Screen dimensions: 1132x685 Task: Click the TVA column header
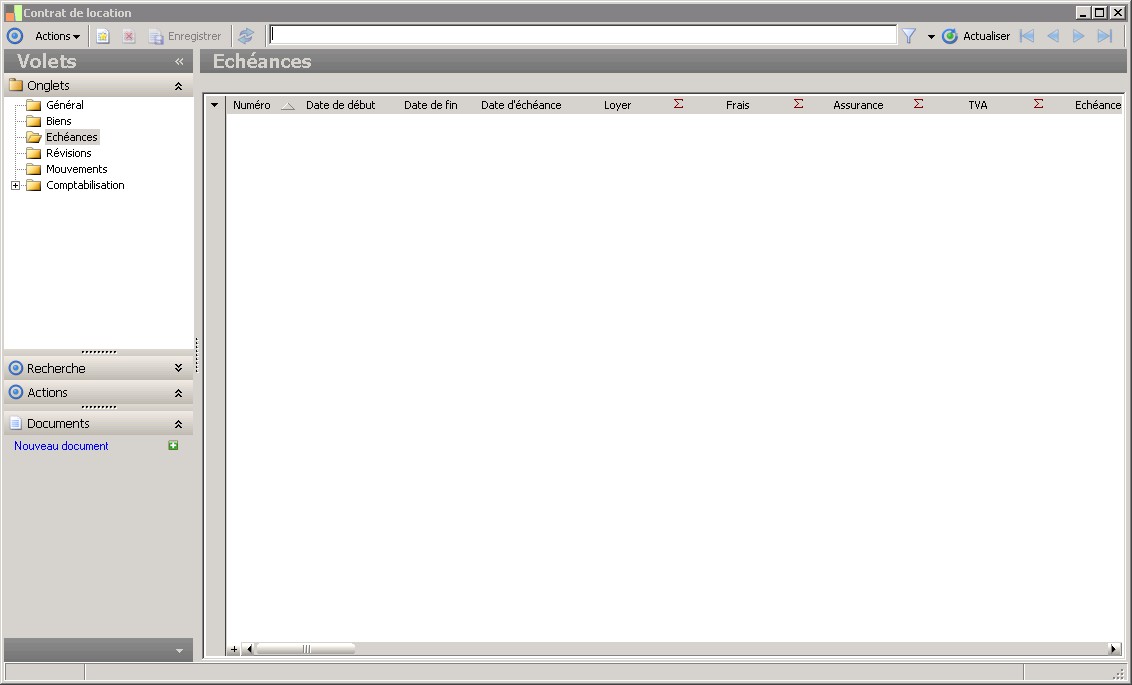click(x=978, y=105)
